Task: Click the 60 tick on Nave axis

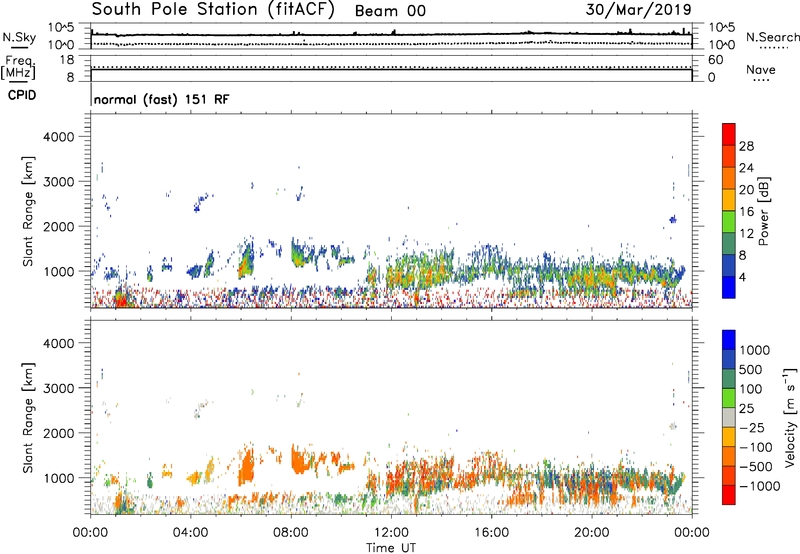Action: pos(715,60)
